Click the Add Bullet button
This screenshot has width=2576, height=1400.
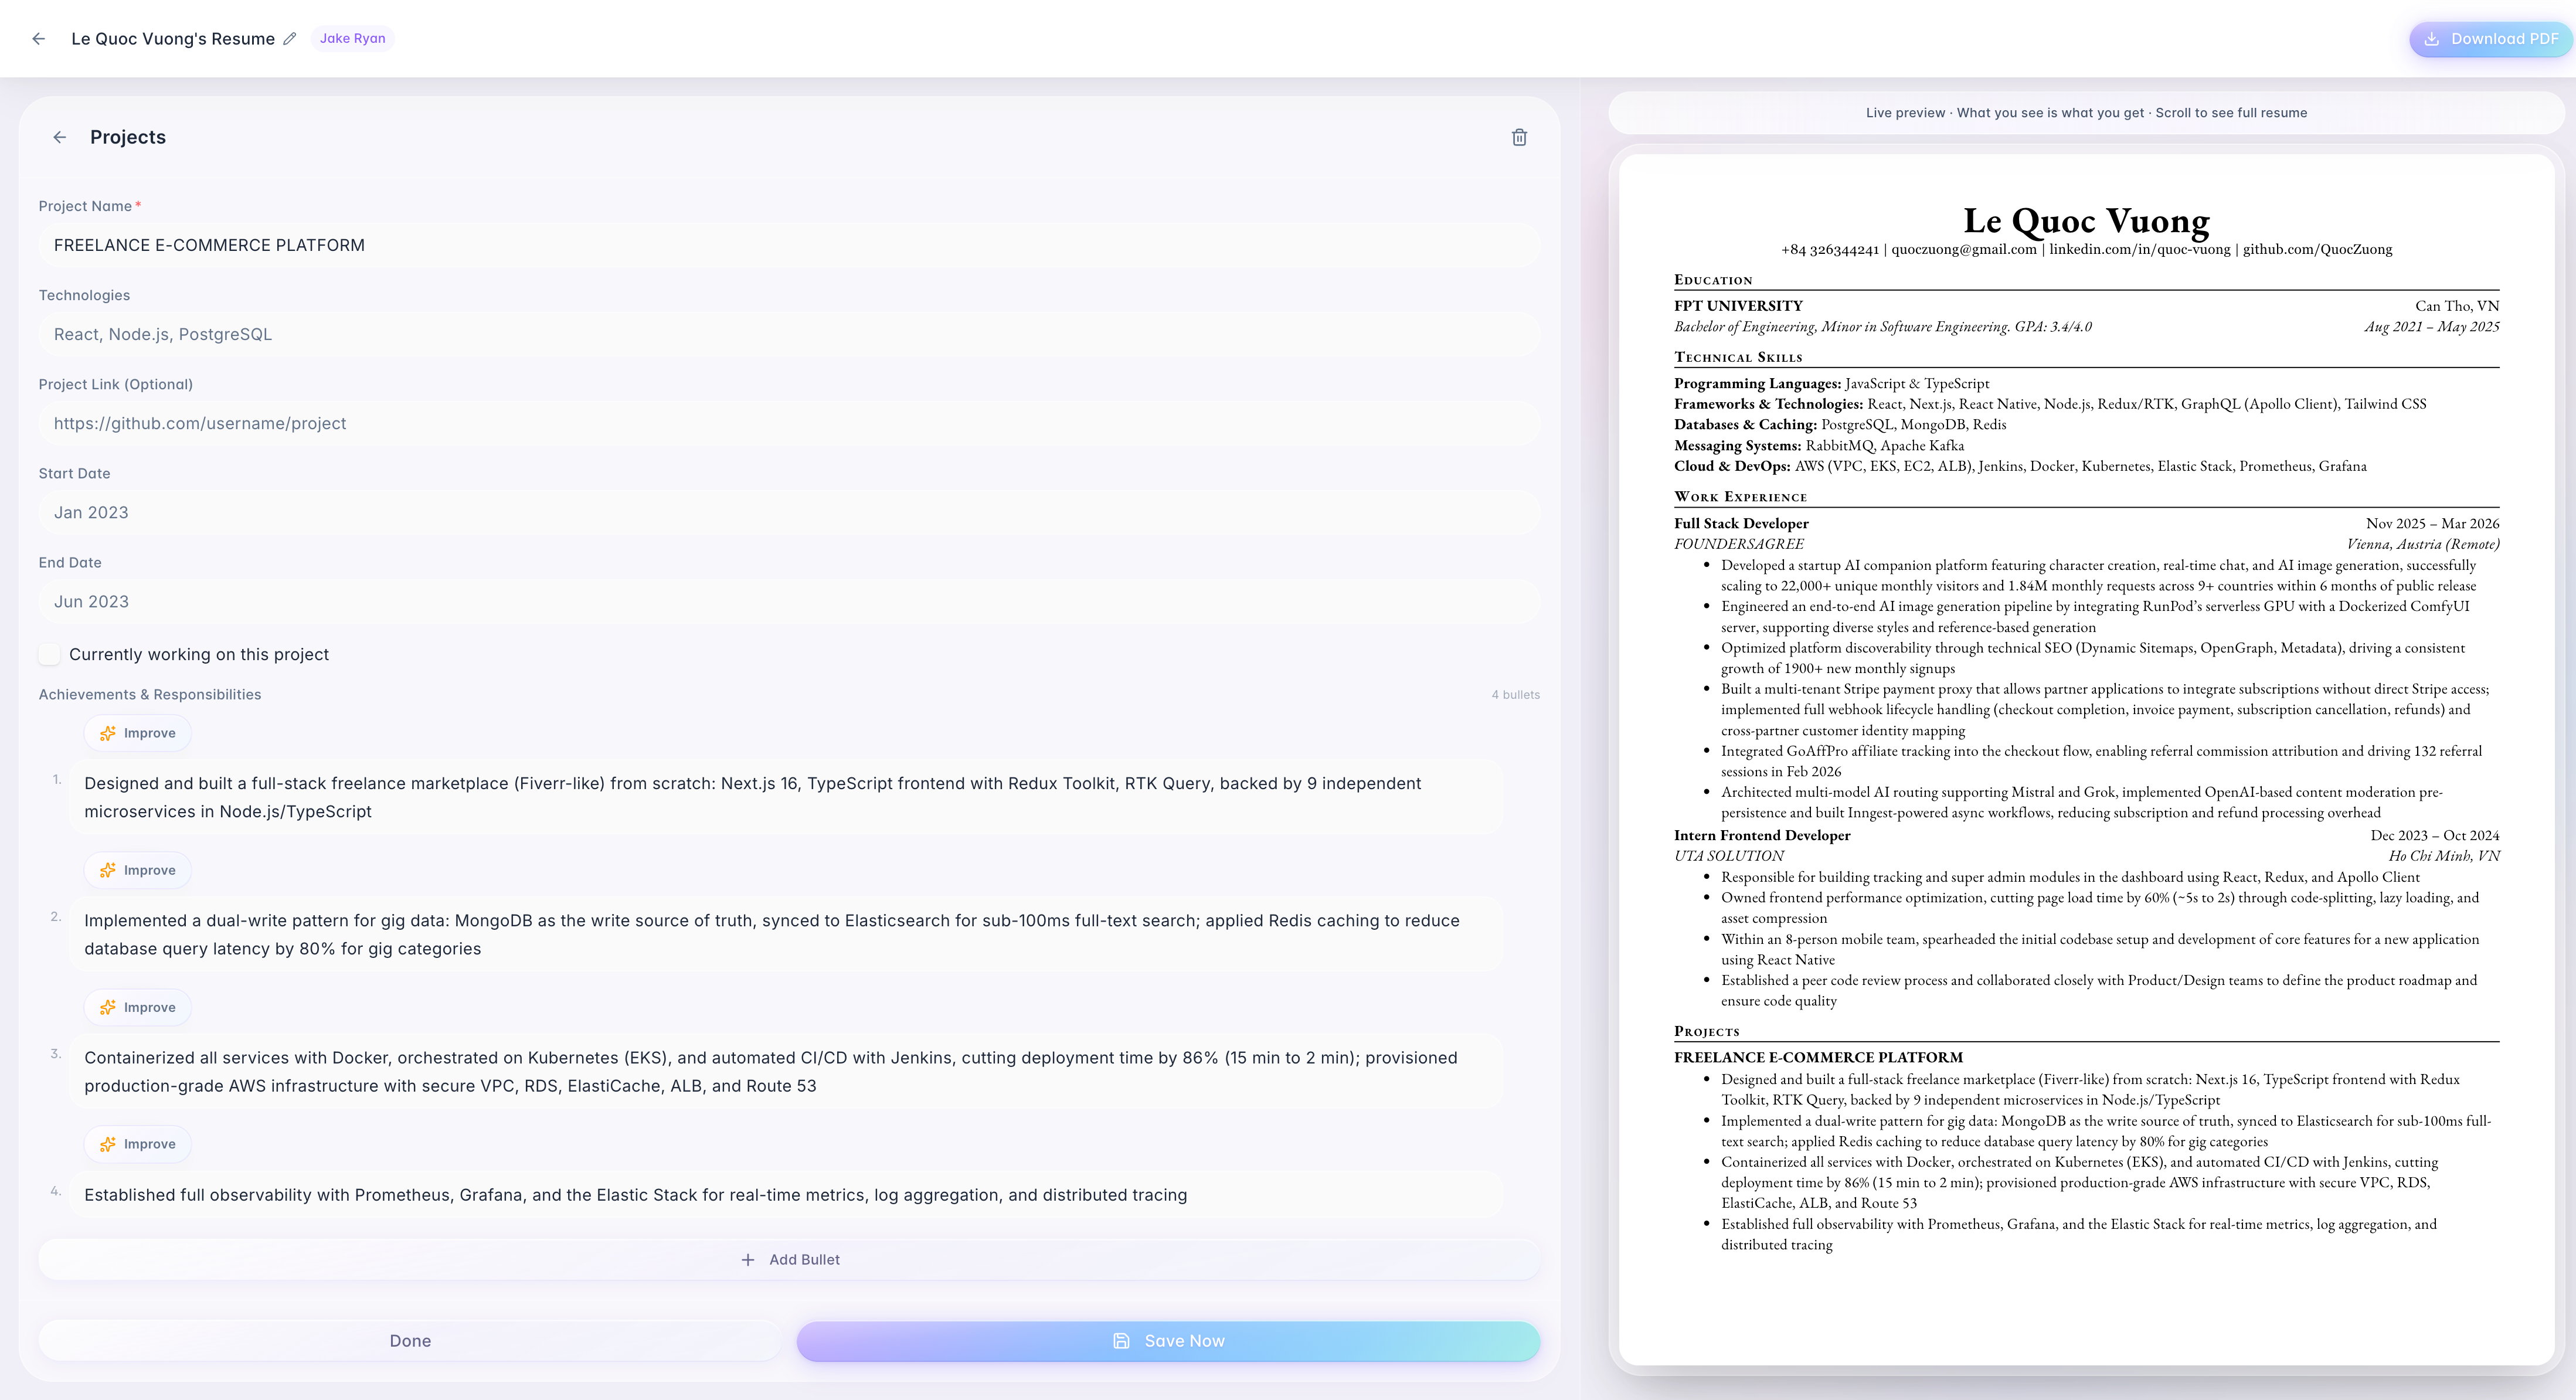(789, 1259)
